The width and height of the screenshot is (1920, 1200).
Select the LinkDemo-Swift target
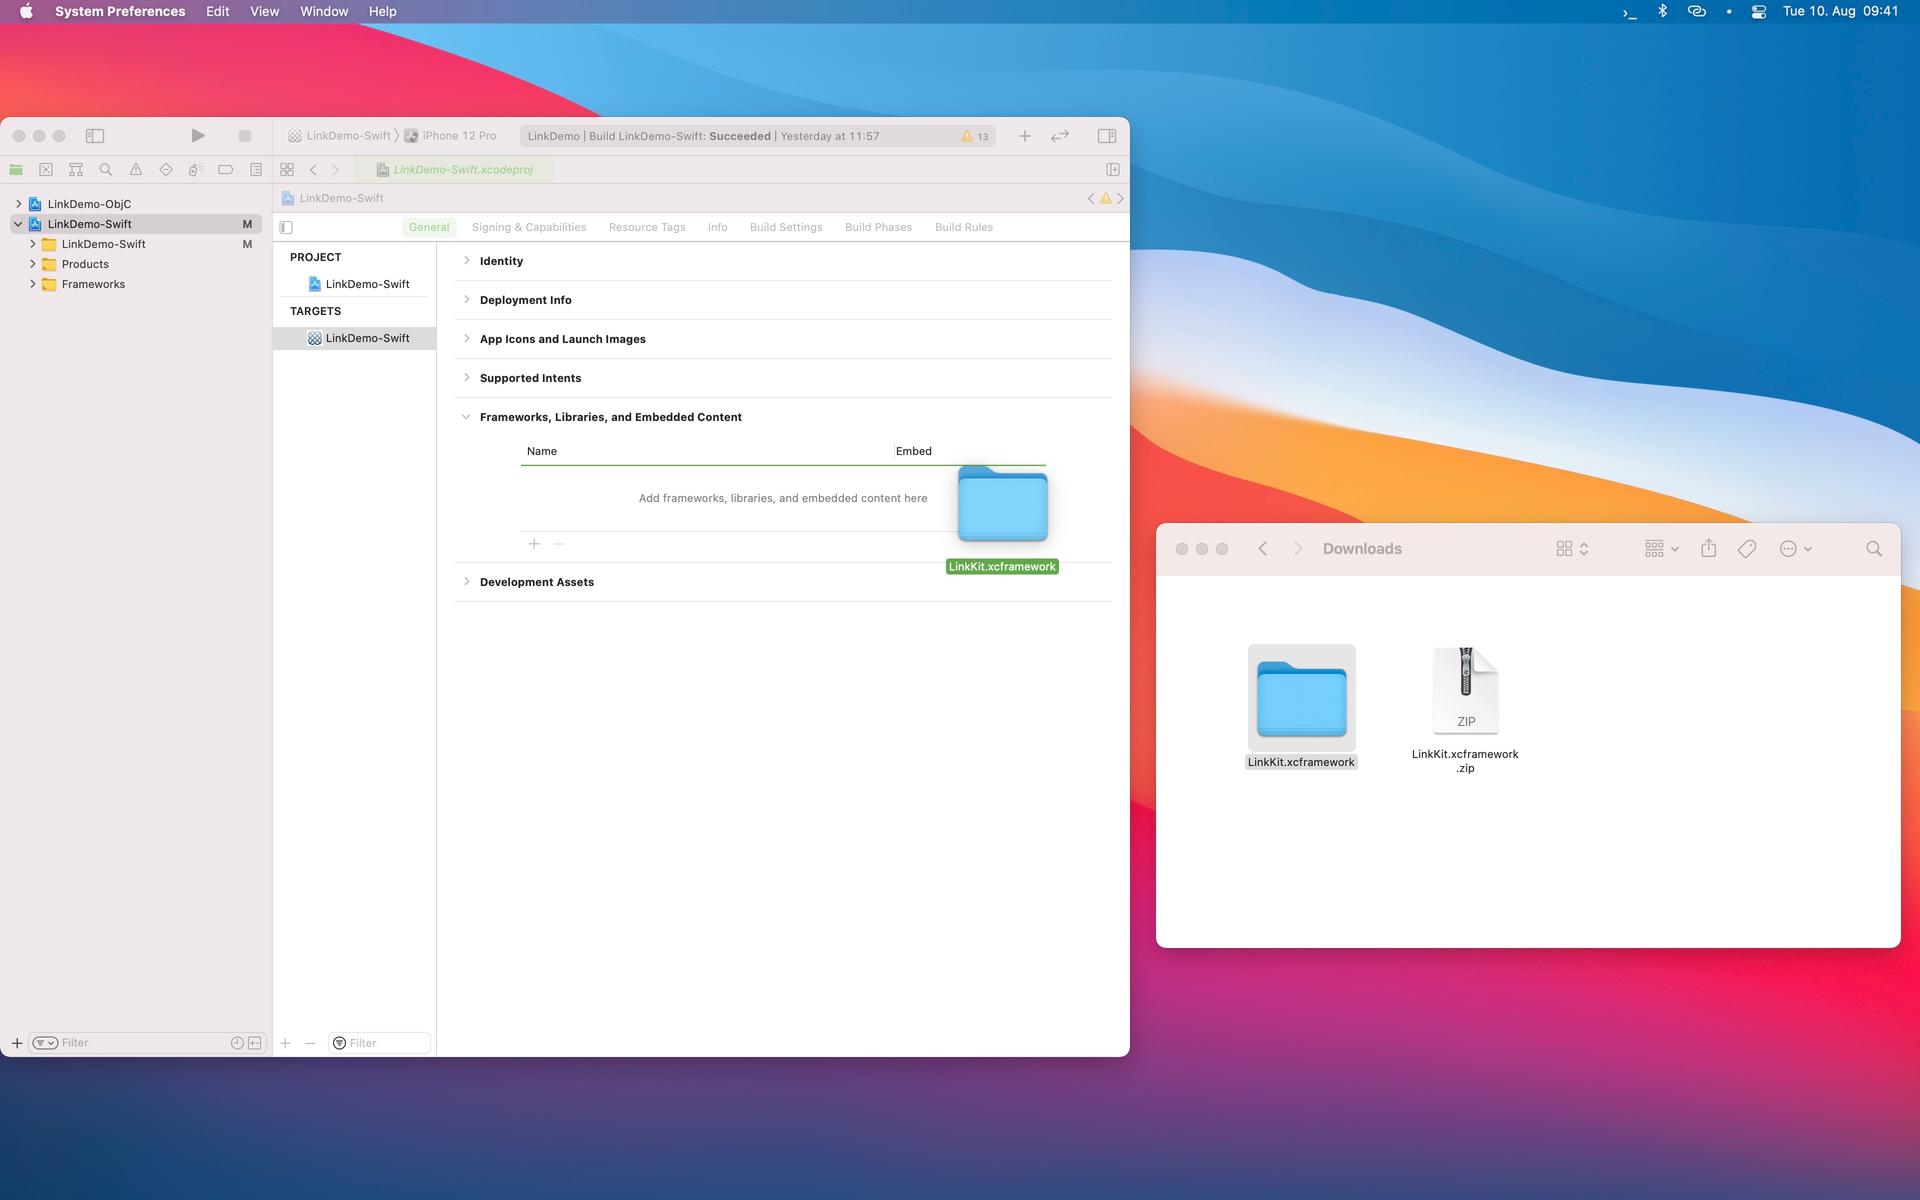point(355,338)
